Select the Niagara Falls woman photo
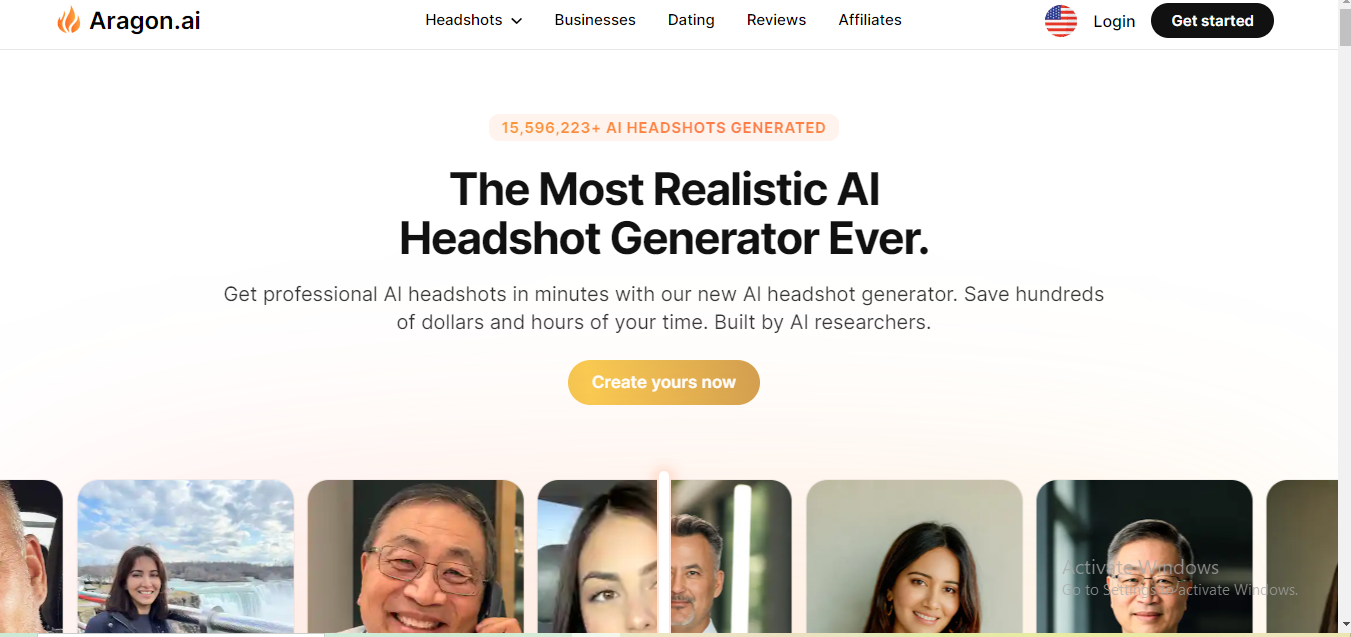Image resolution: width=1351 pixels, height=637 pixels. [x=186, y=556]
